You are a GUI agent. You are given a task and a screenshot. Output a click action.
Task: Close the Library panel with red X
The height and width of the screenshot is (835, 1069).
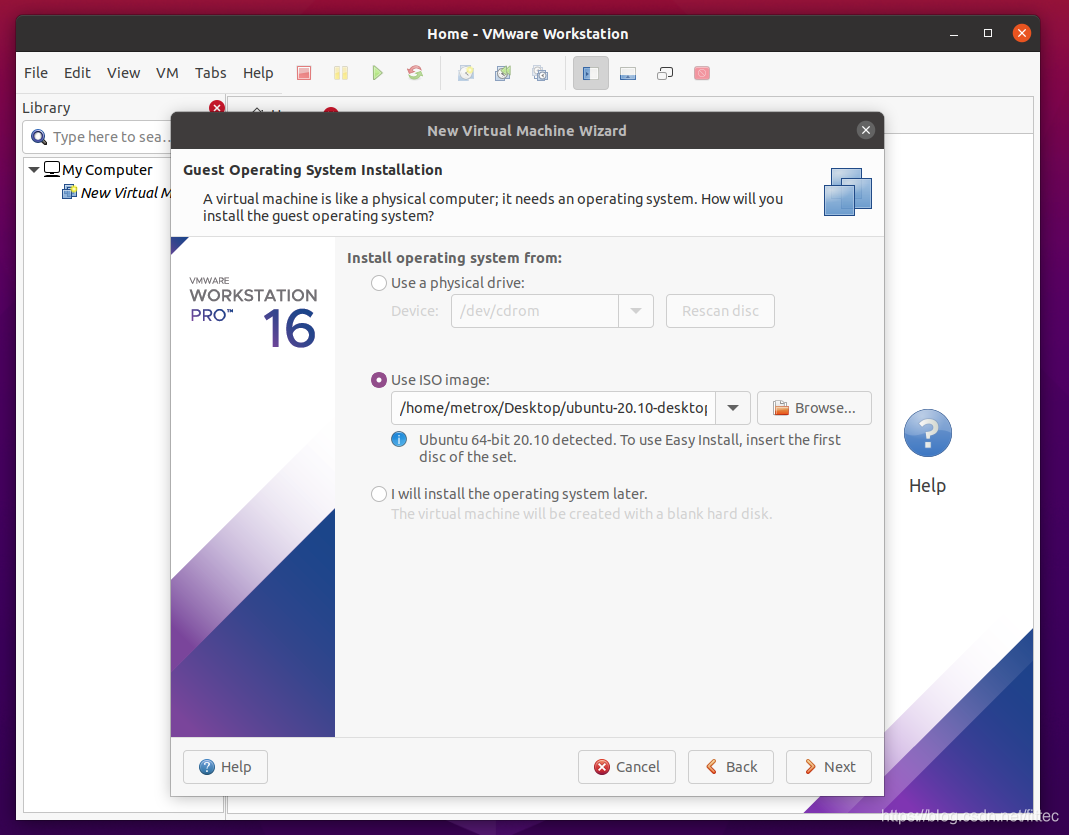[x=217, y=107]
